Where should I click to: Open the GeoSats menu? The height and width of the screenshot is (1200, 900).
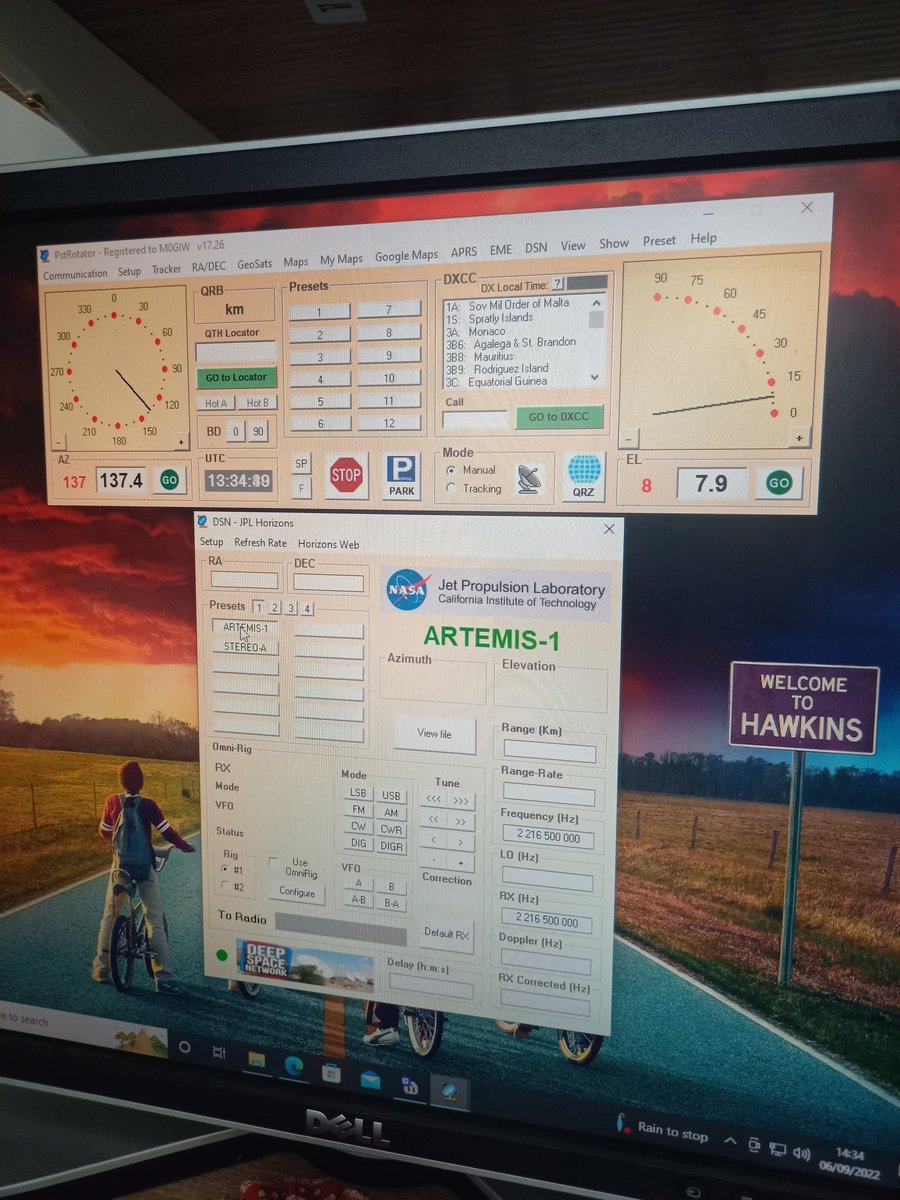[255, 264]
